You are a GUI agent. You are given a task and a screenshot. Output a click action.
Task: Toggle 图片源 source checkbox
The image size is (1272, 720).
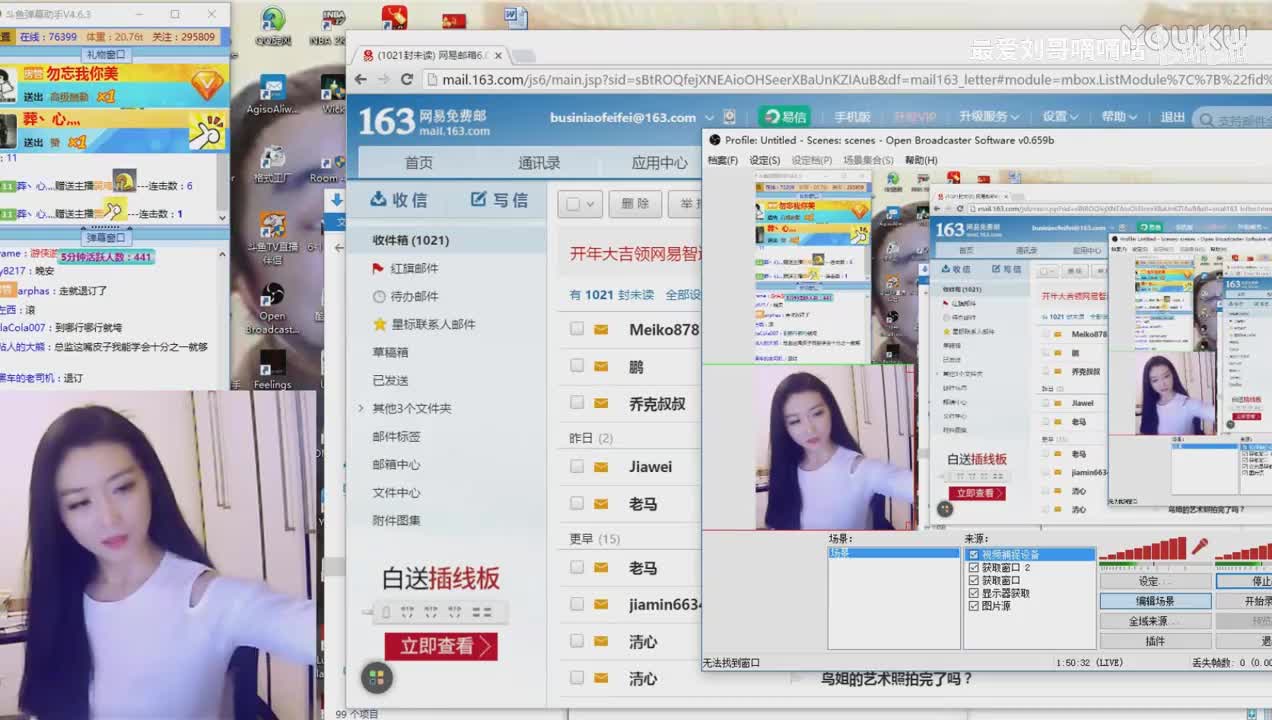(974, 606)
